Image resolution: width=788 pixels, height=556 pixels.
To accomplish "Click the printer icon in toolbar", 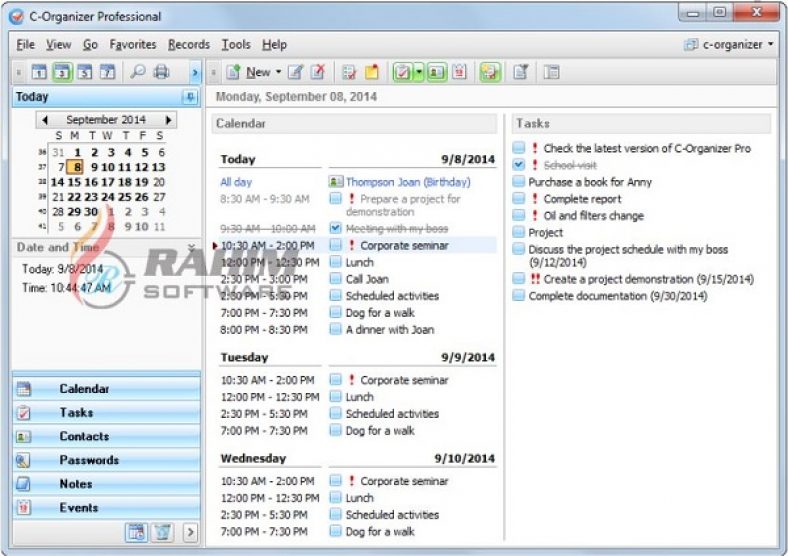I will click(x=161, y=72).
